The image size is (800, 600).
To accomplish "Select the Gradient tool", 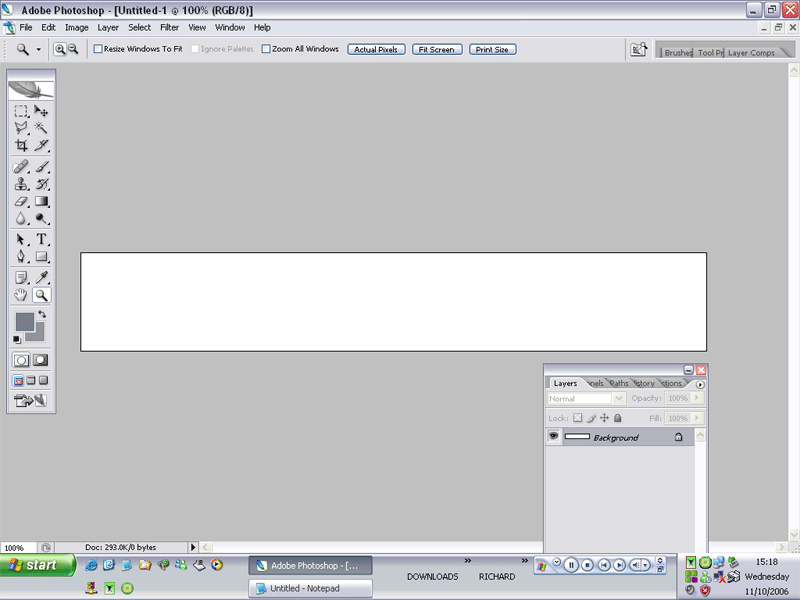I will tap(41, 201).
